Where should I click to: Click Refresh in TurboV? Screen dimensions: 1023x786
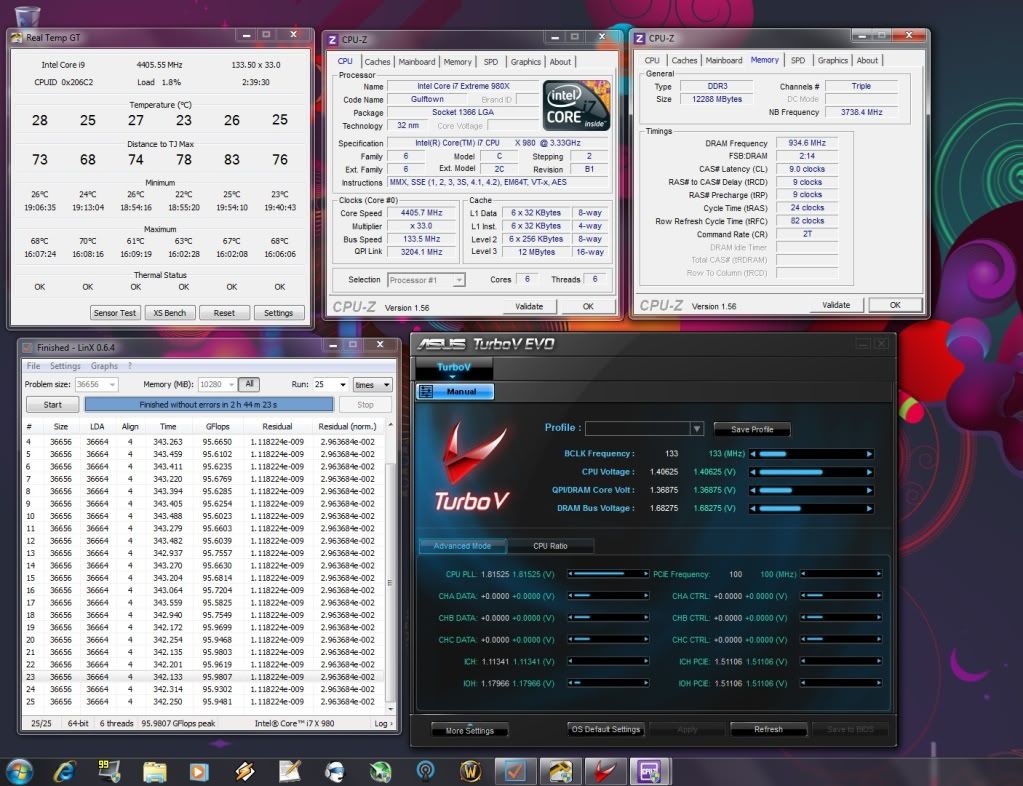point(769,729)
